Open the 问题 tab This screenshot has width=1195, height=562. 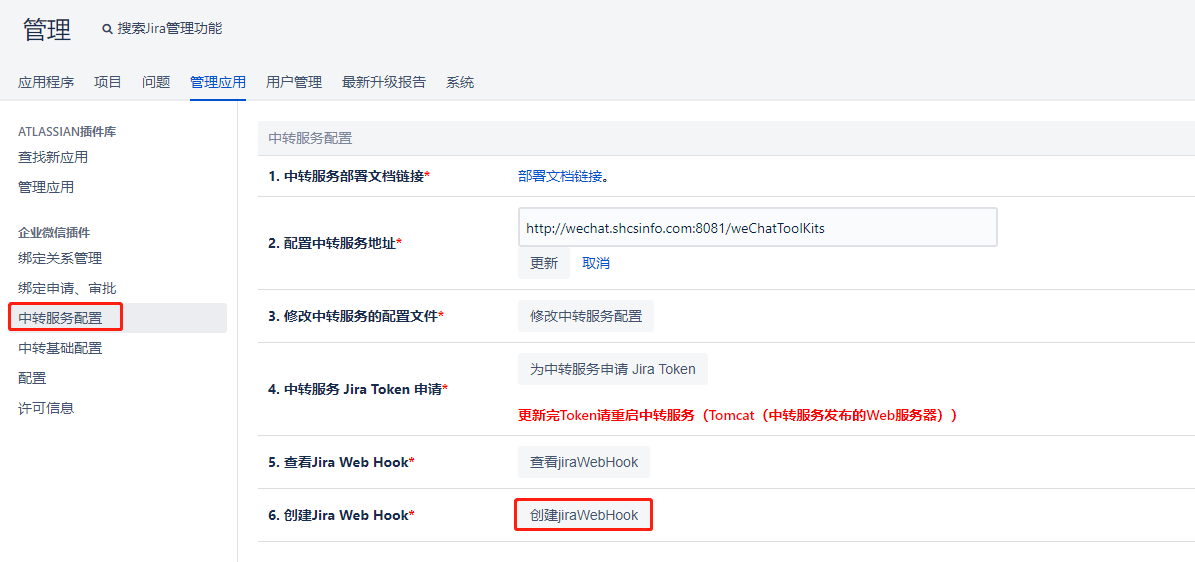point(156,82)
